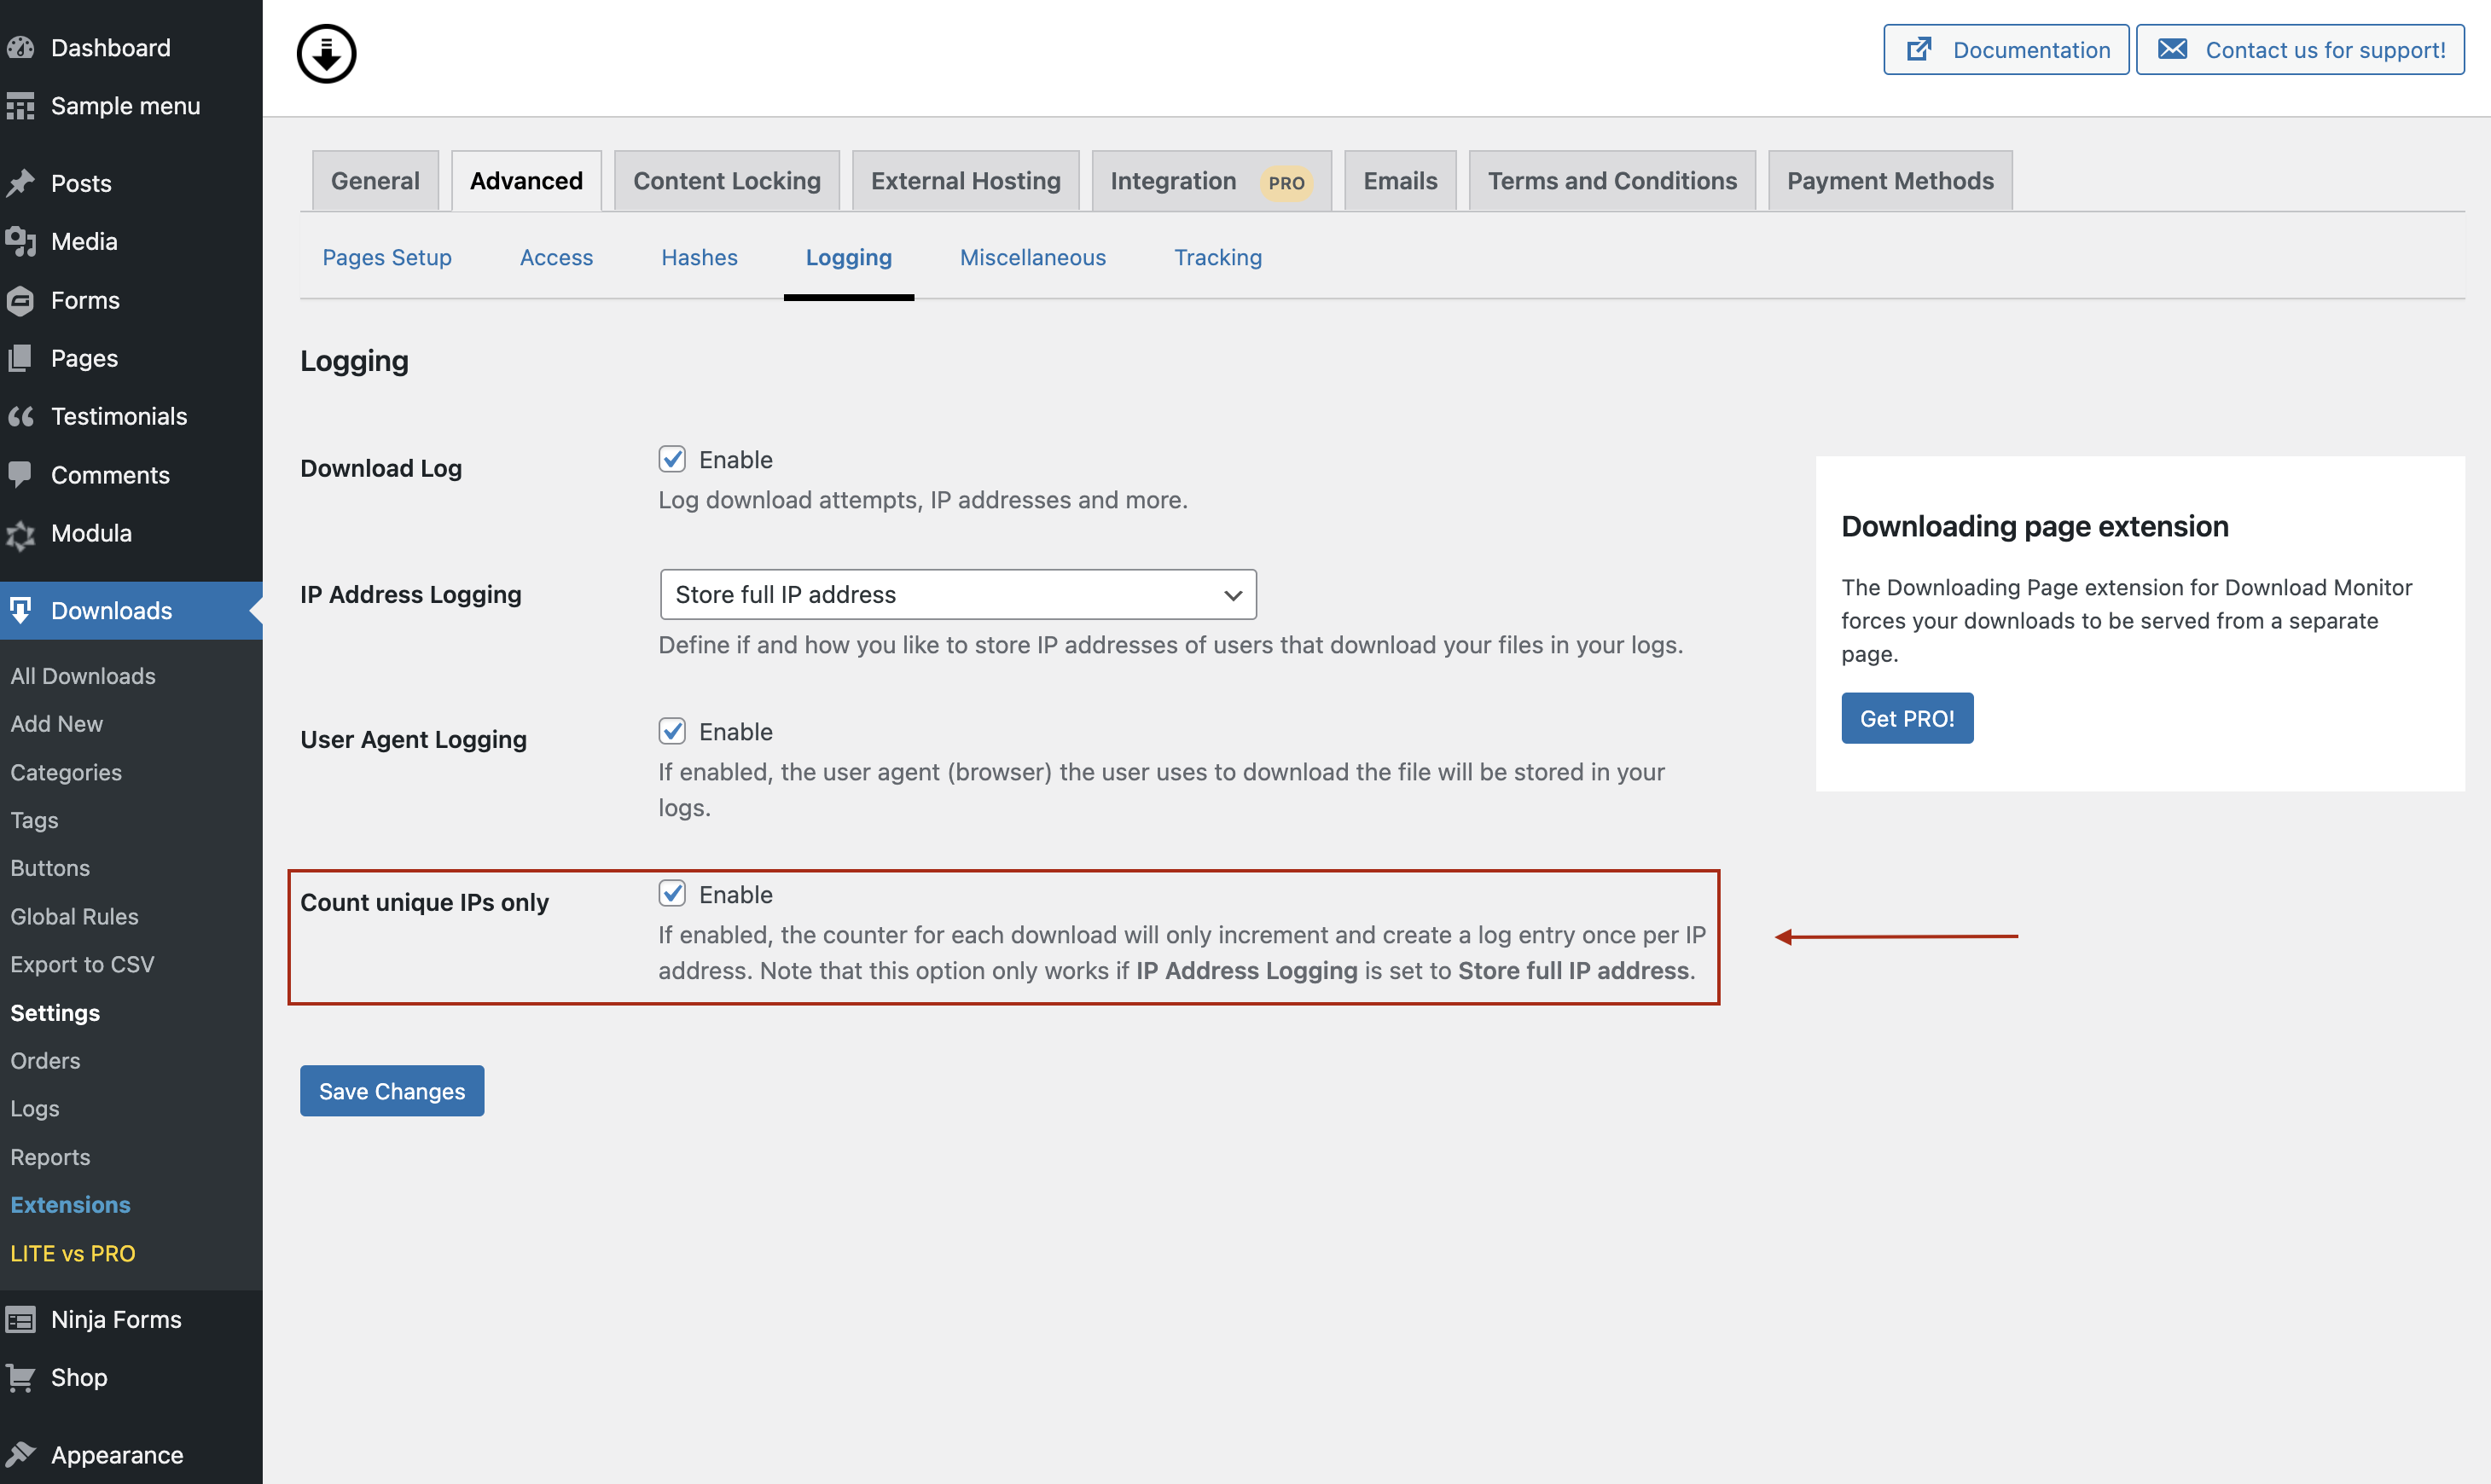Click the Comments bubble icon
The image size is (2491, 1484).
tap(21, 474)
